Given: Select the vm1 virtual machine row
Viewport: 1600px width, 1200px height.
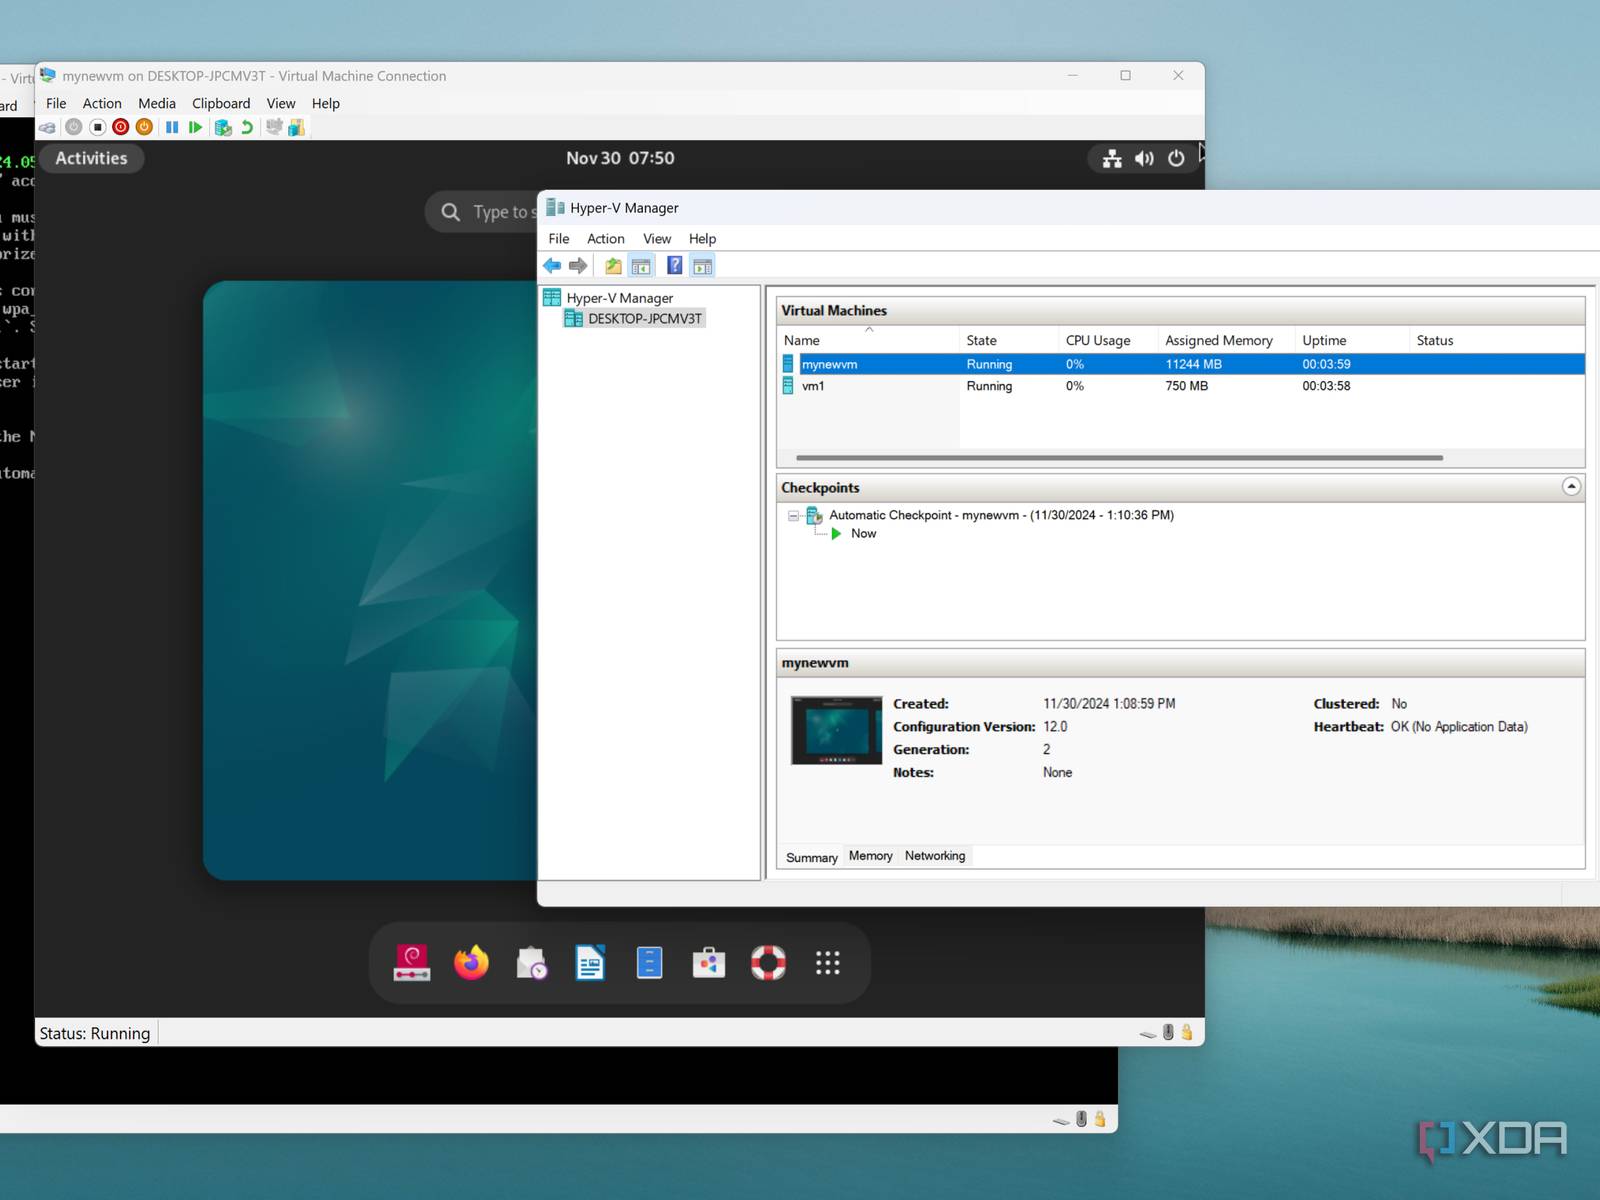Looking at the screenshot, I should (813, 386).
